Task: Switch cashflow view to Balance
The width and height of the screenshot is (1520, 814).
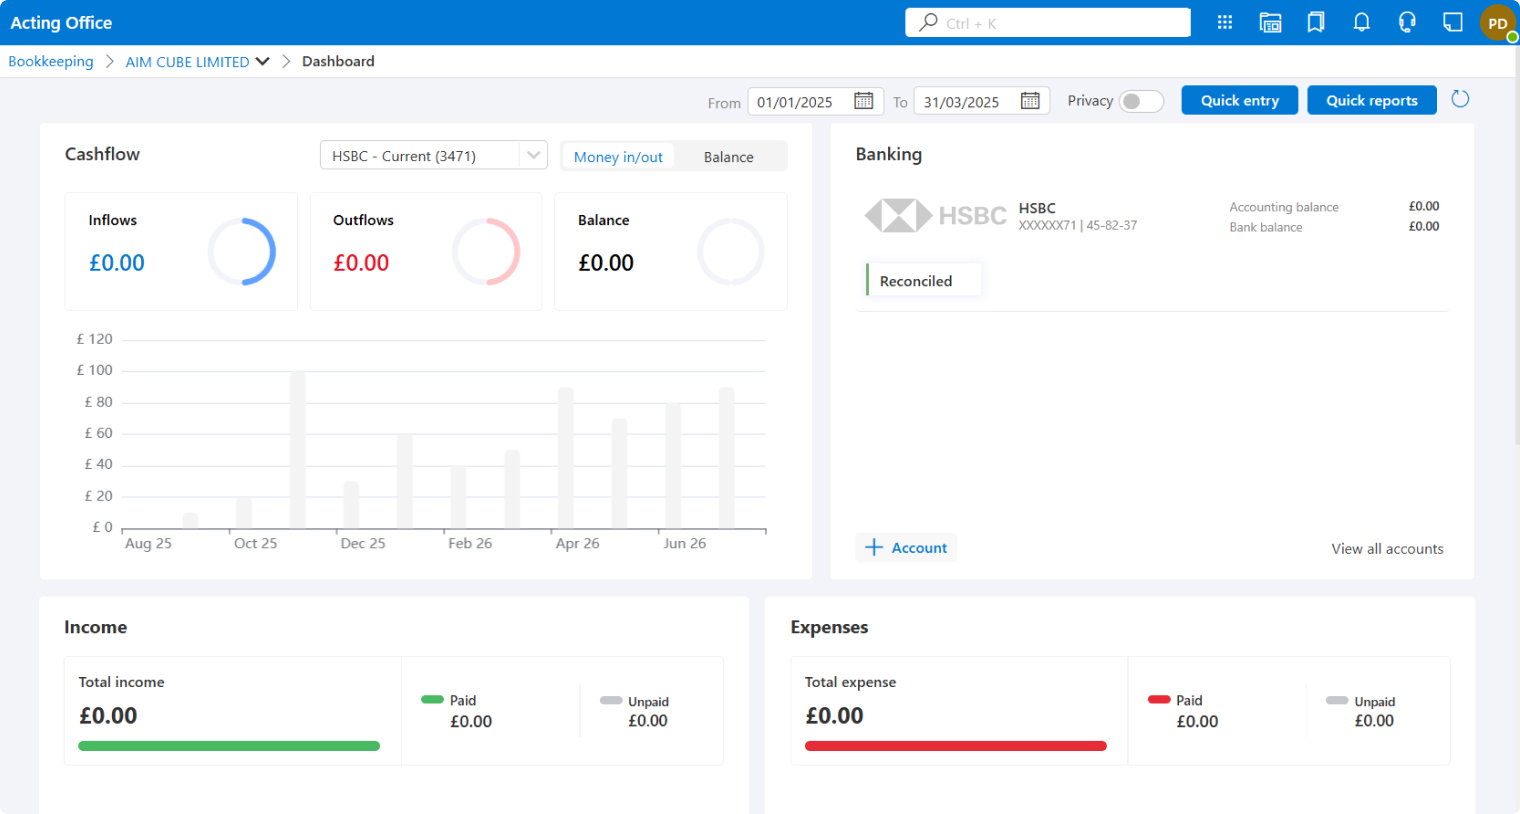Action: tap(728, 157)
